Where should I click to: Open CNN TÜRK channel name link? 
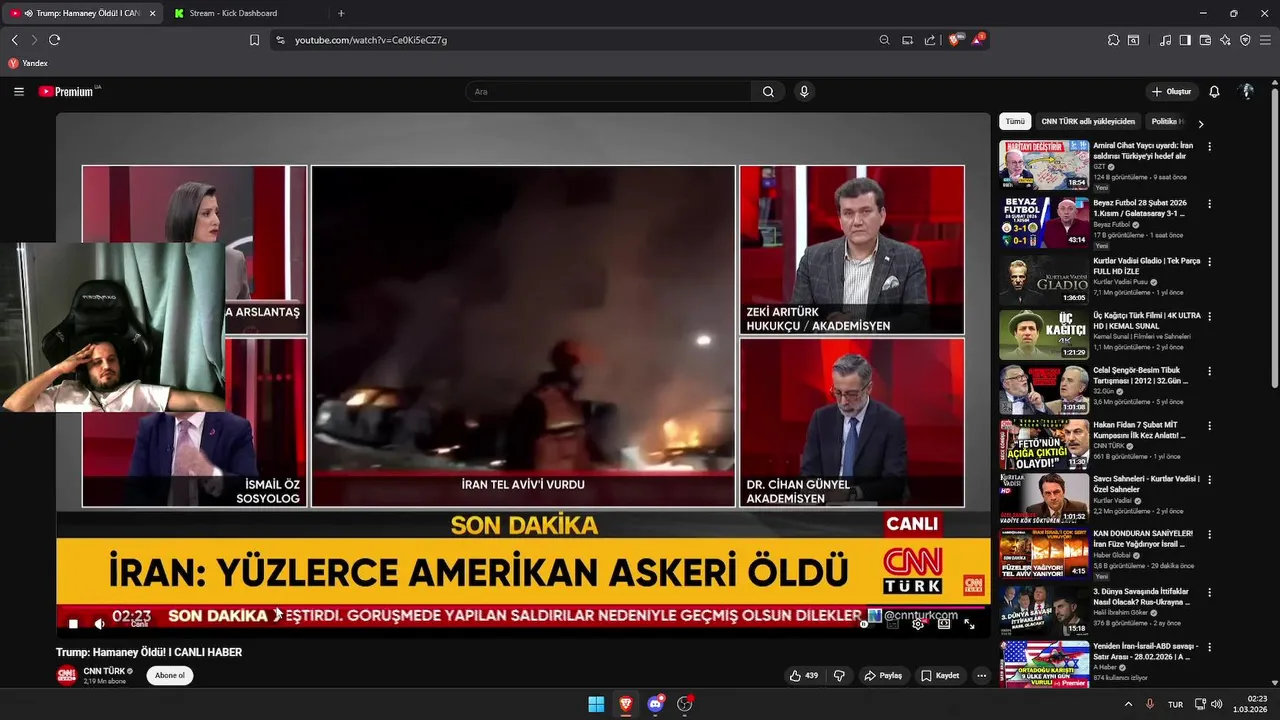click(x=104, y=671)
